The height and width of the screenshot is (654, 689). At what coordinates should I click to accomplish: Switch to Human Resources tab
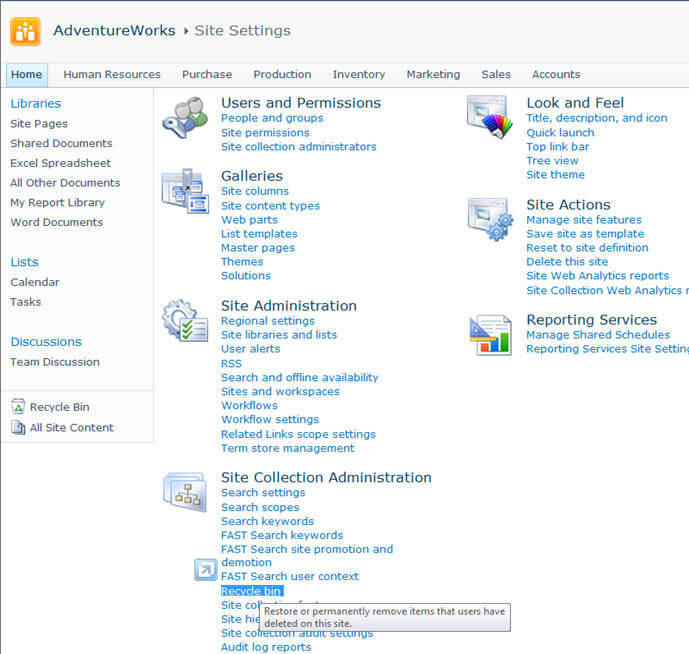pos(112,74)
